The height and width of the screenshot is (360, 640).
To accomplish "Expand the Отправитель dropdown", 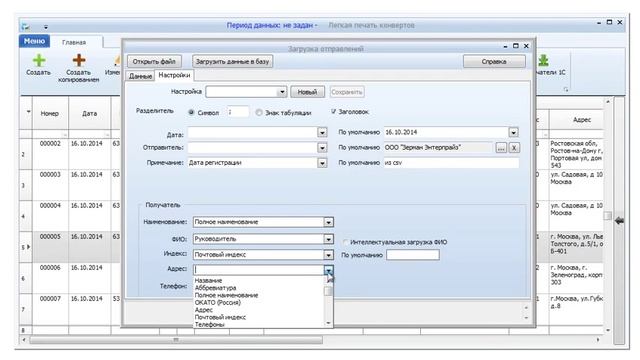I will 322,148.
